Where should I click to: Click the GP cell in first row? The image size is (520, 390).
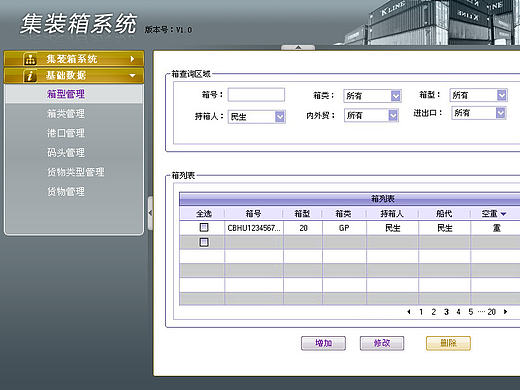coord(344,228)
